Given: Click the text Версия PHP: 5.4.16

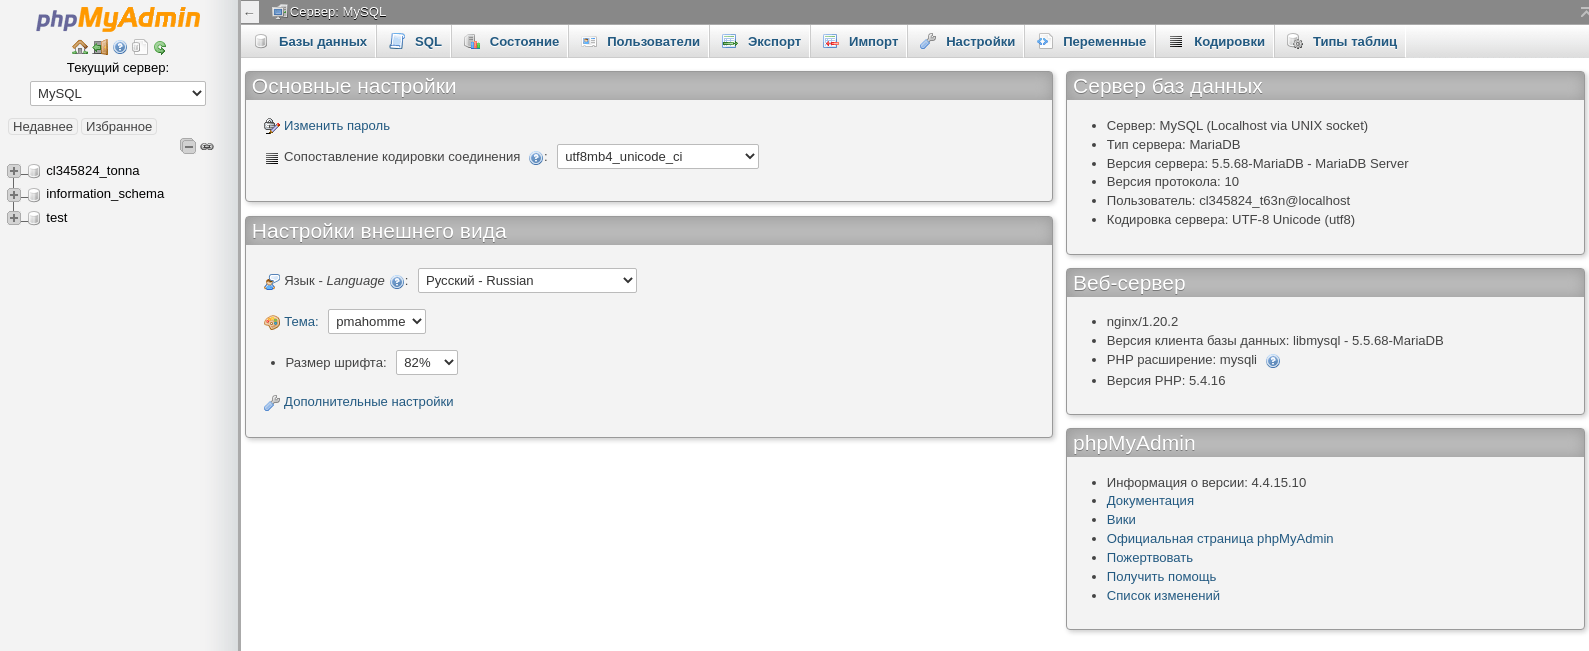Looking at the screenshot, I should point(1166,381).
